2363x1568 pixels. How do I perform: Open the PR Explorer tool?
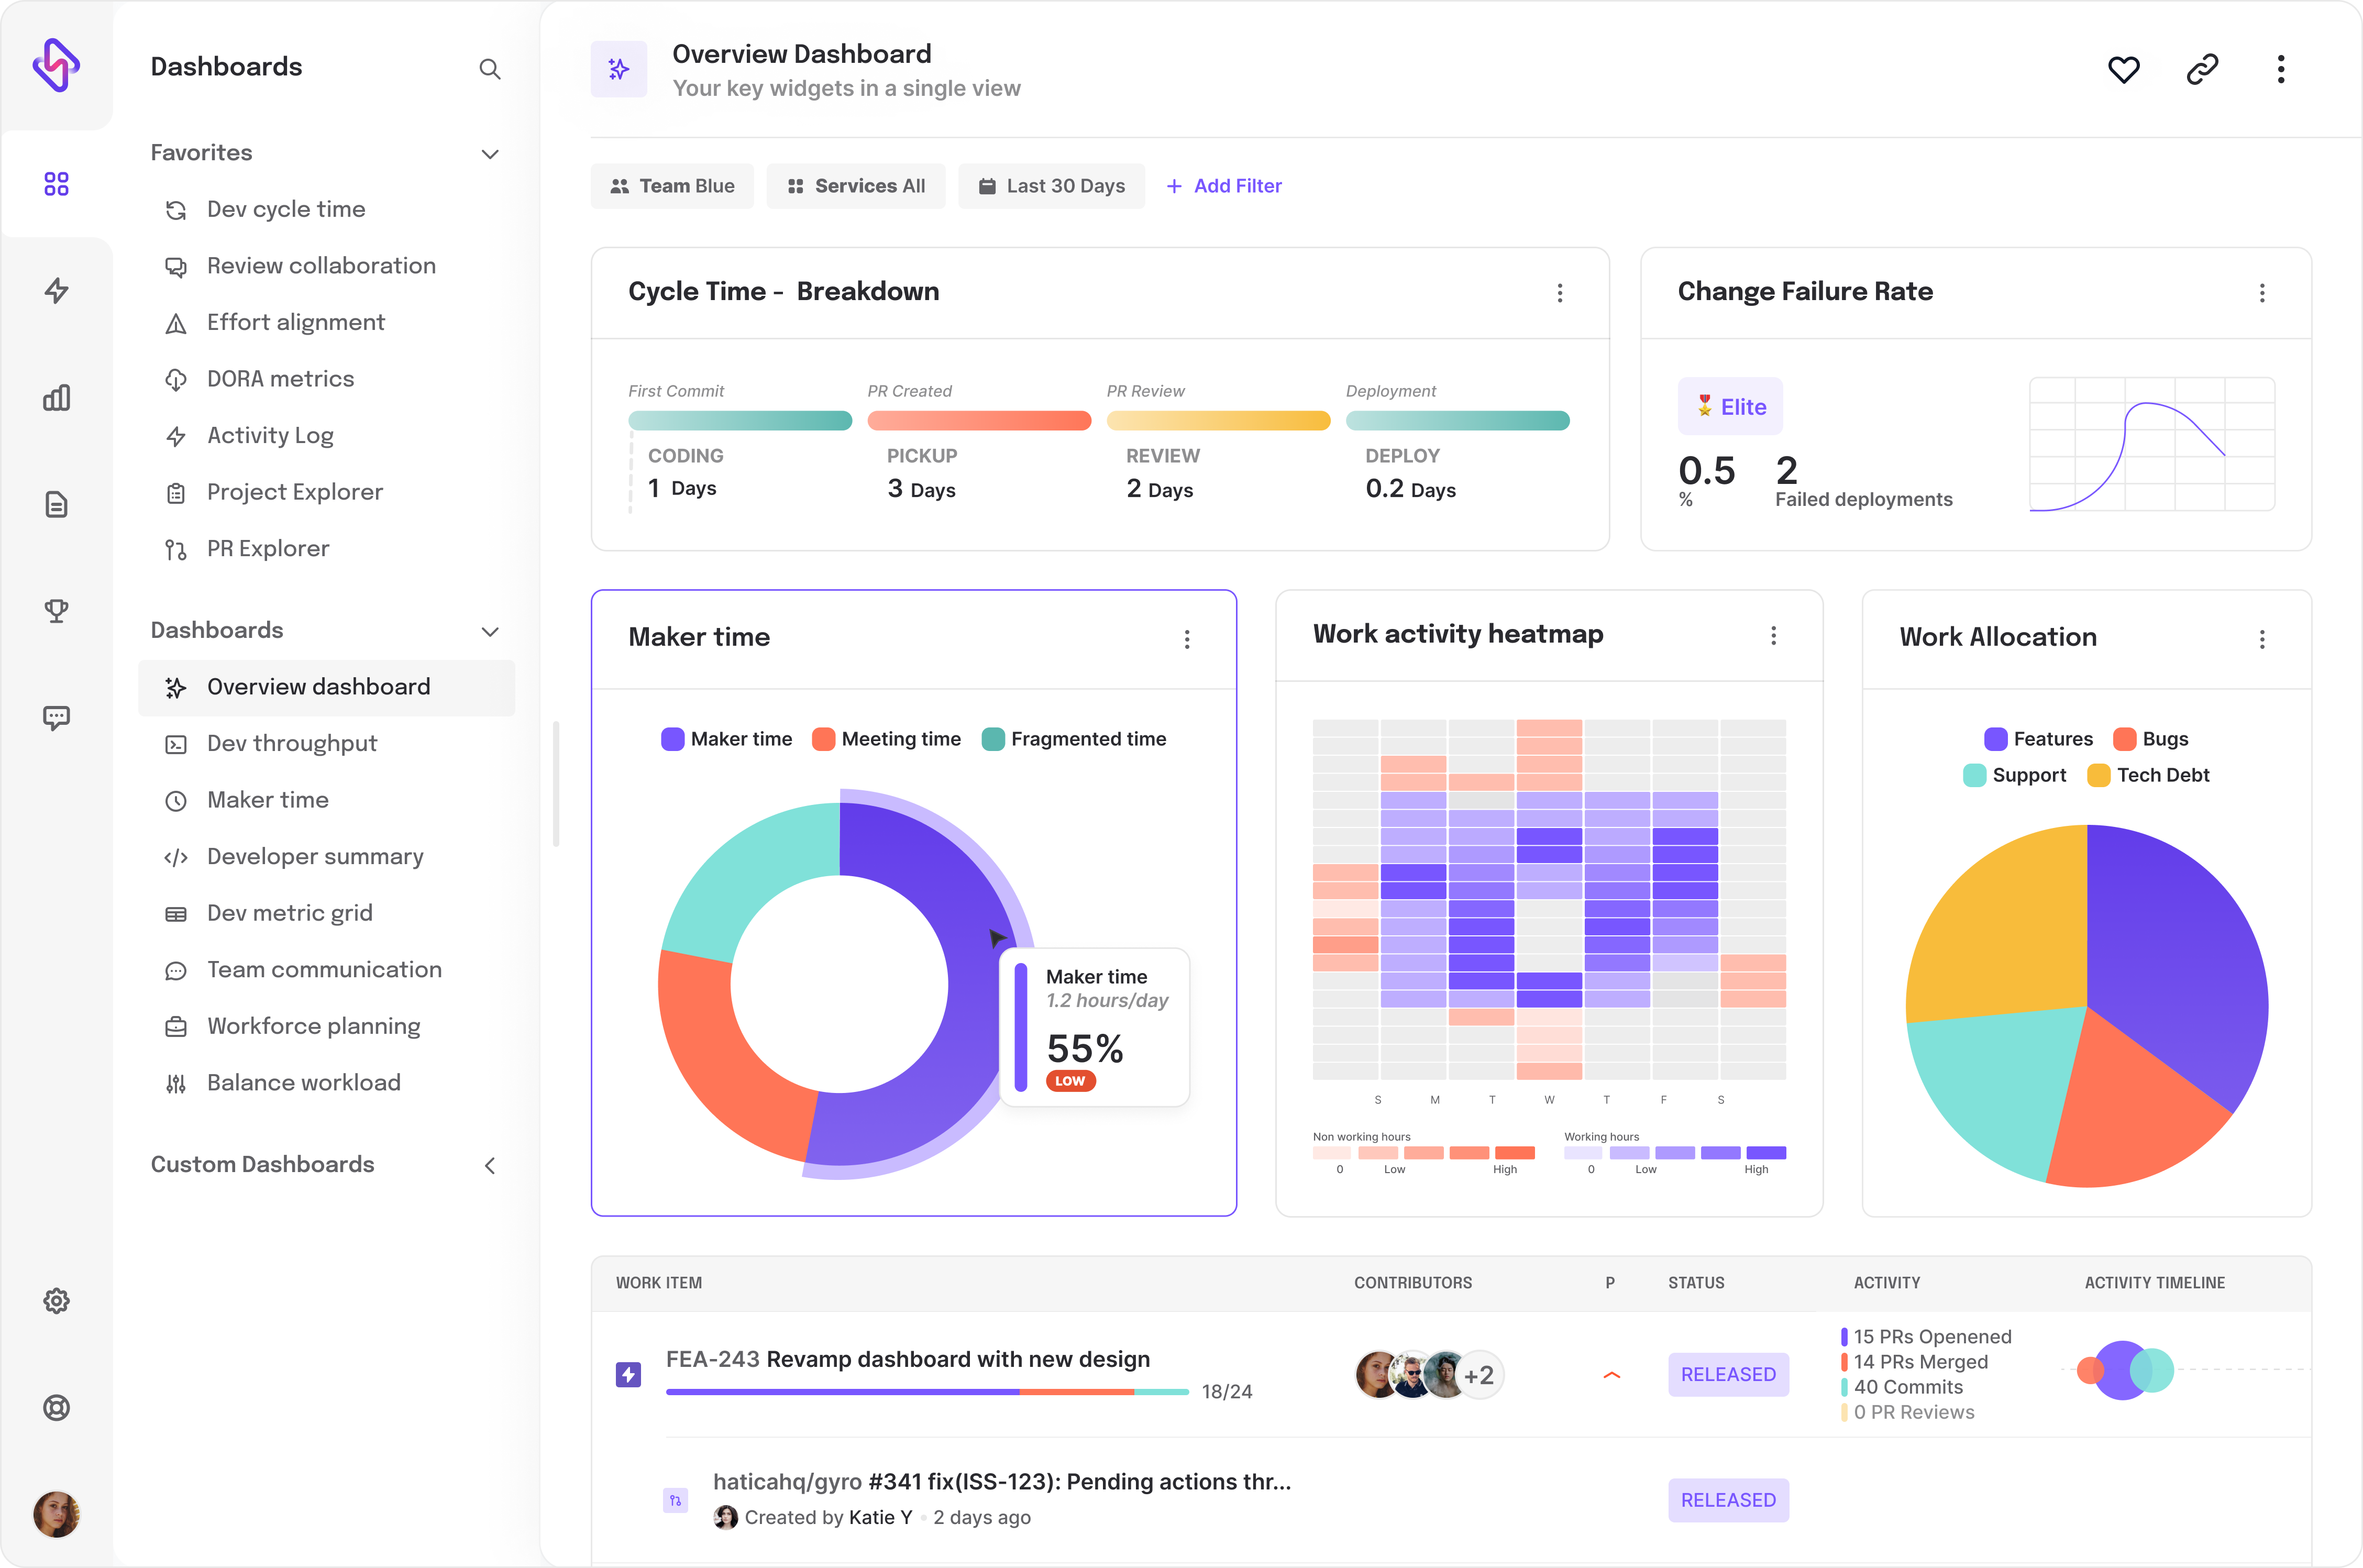[x=268, y=549]
